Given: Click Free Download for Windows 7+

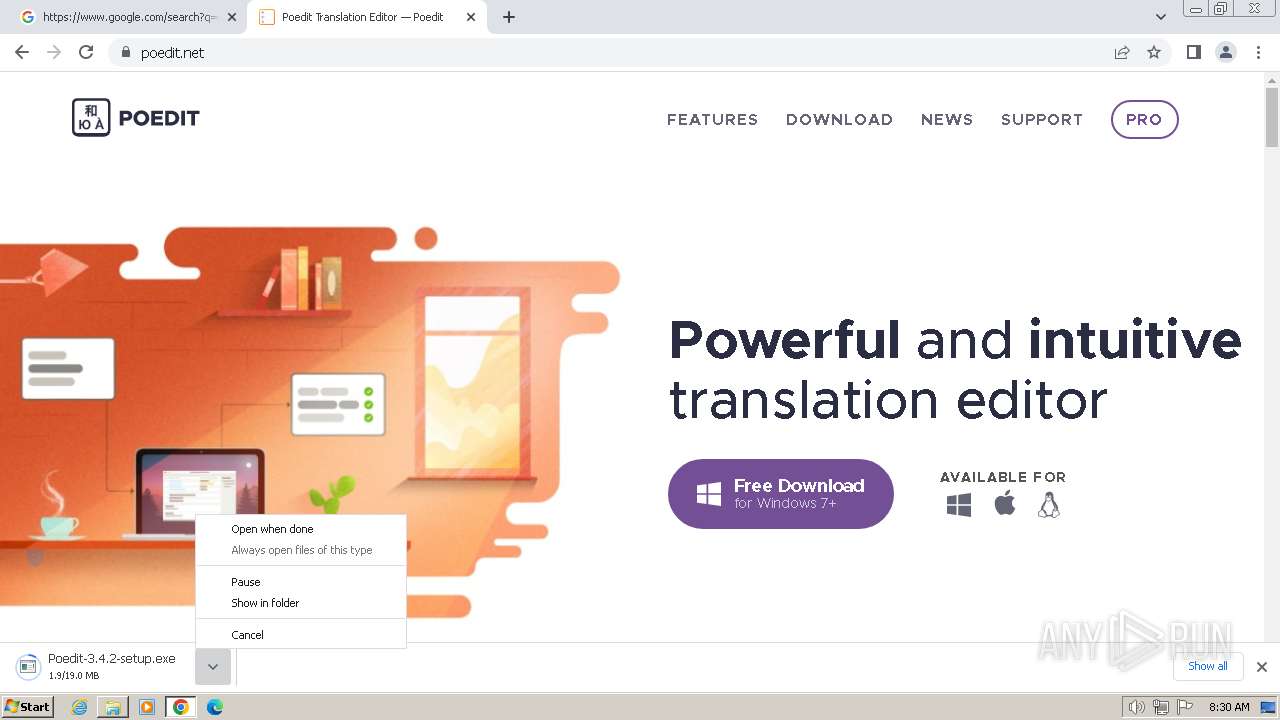Looking at the screenshot, I should click(781, 494).
